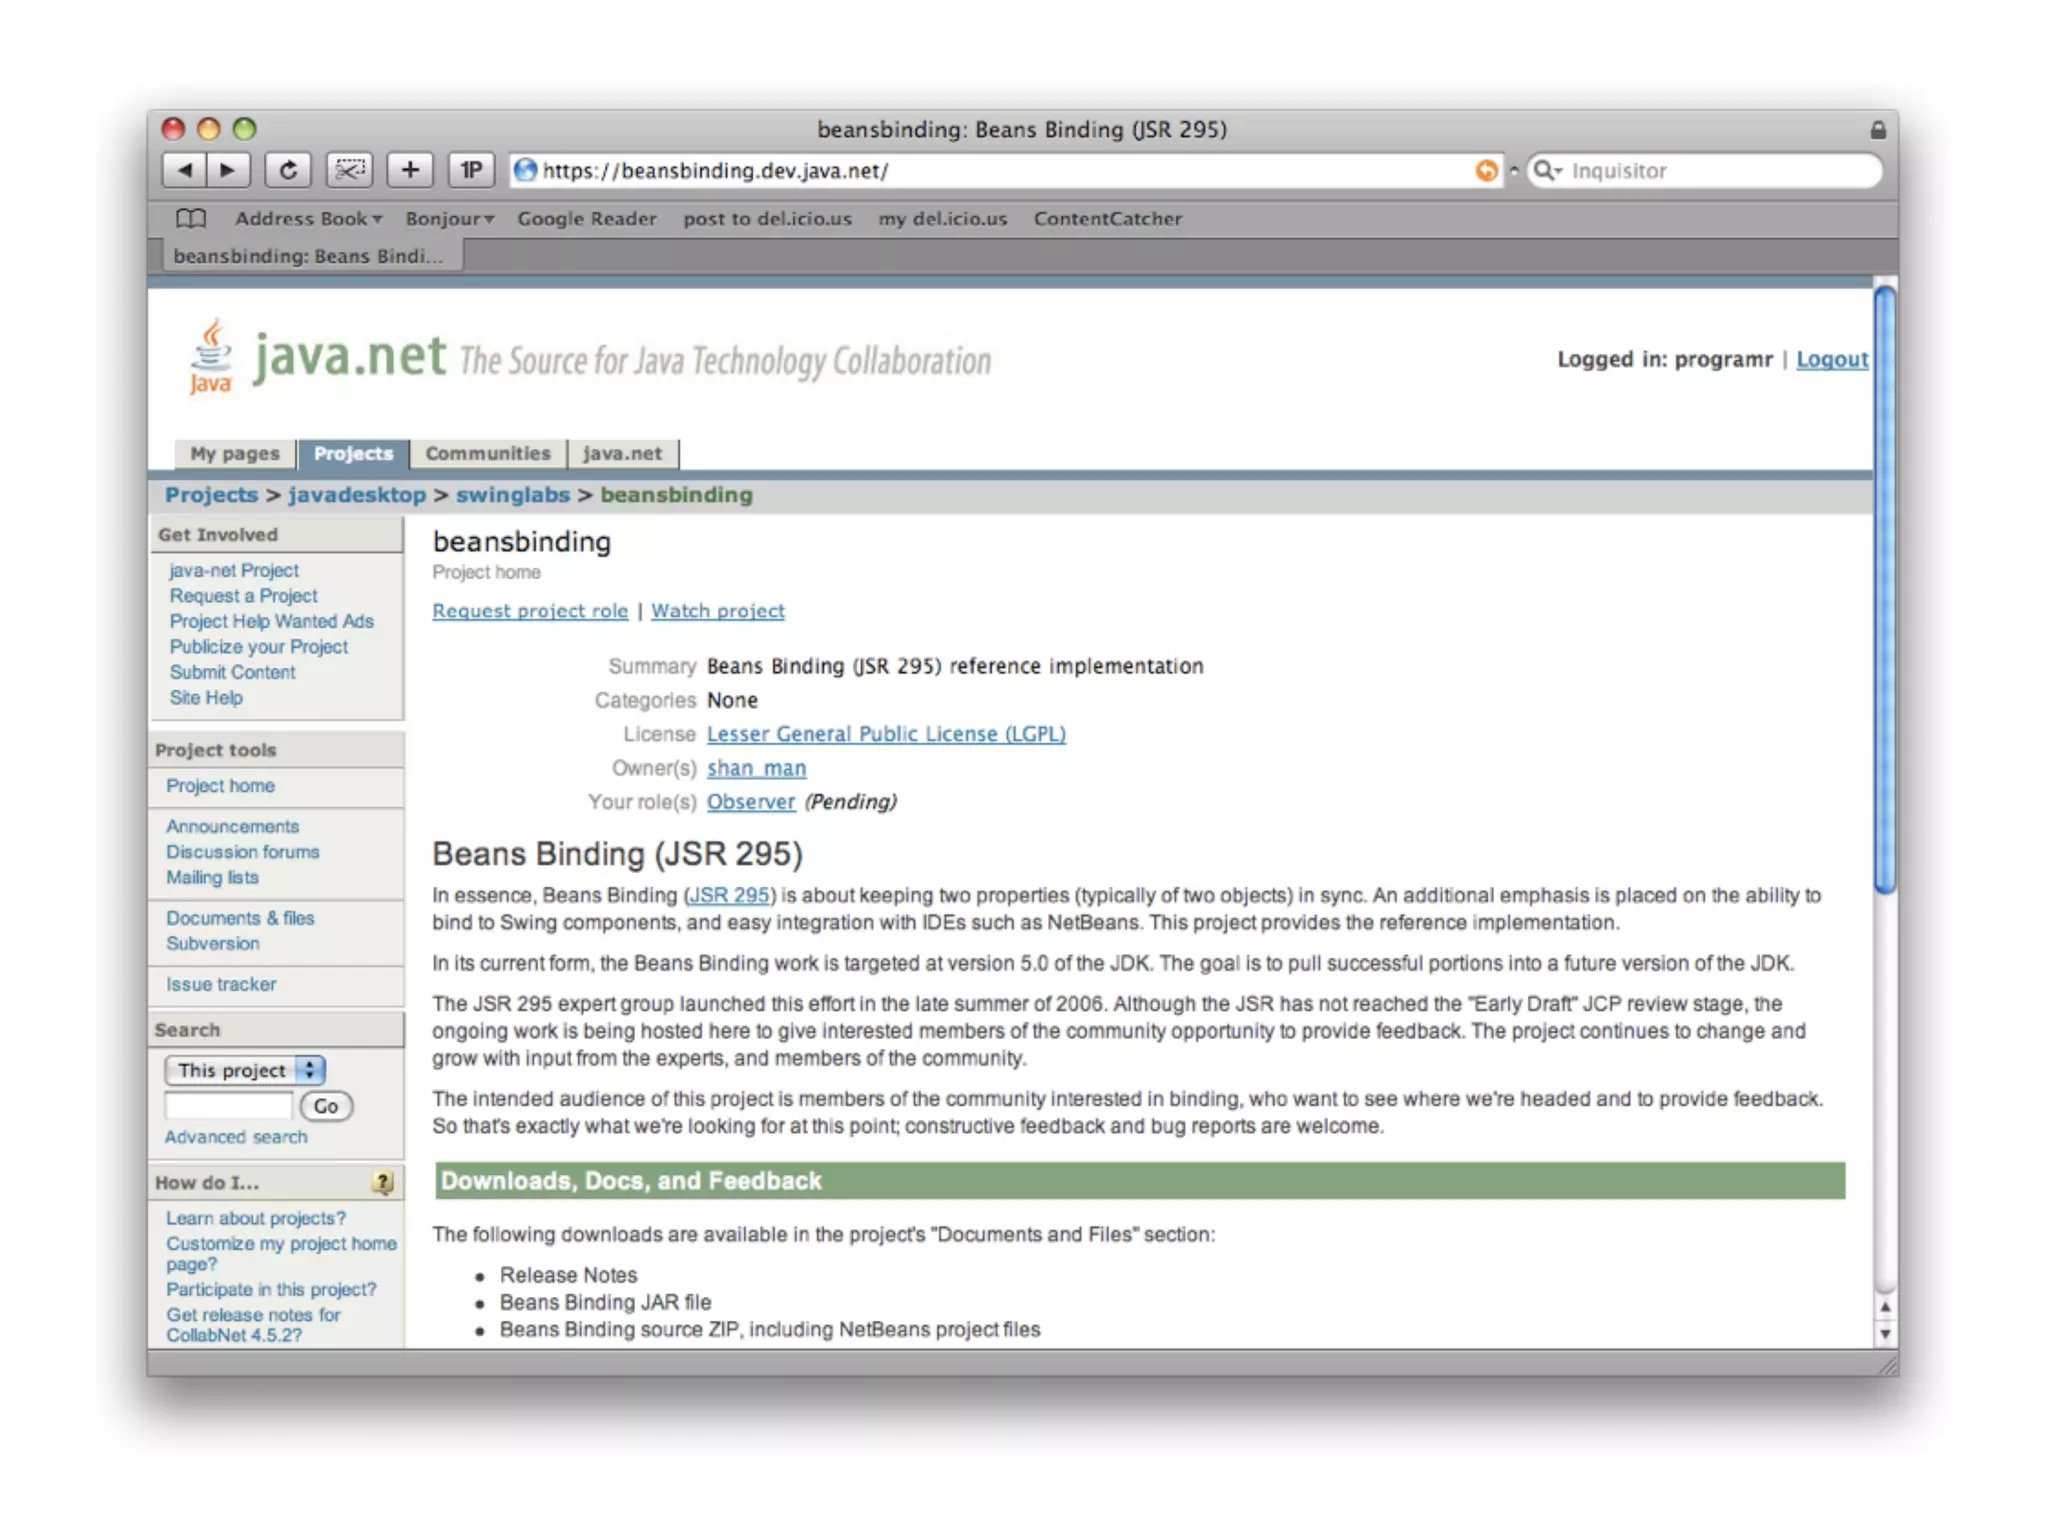The width and height of the screenshot is (2048, 1536).
Task: Open search magnifier options in Inquisitor field
Action: point(1548,171)
